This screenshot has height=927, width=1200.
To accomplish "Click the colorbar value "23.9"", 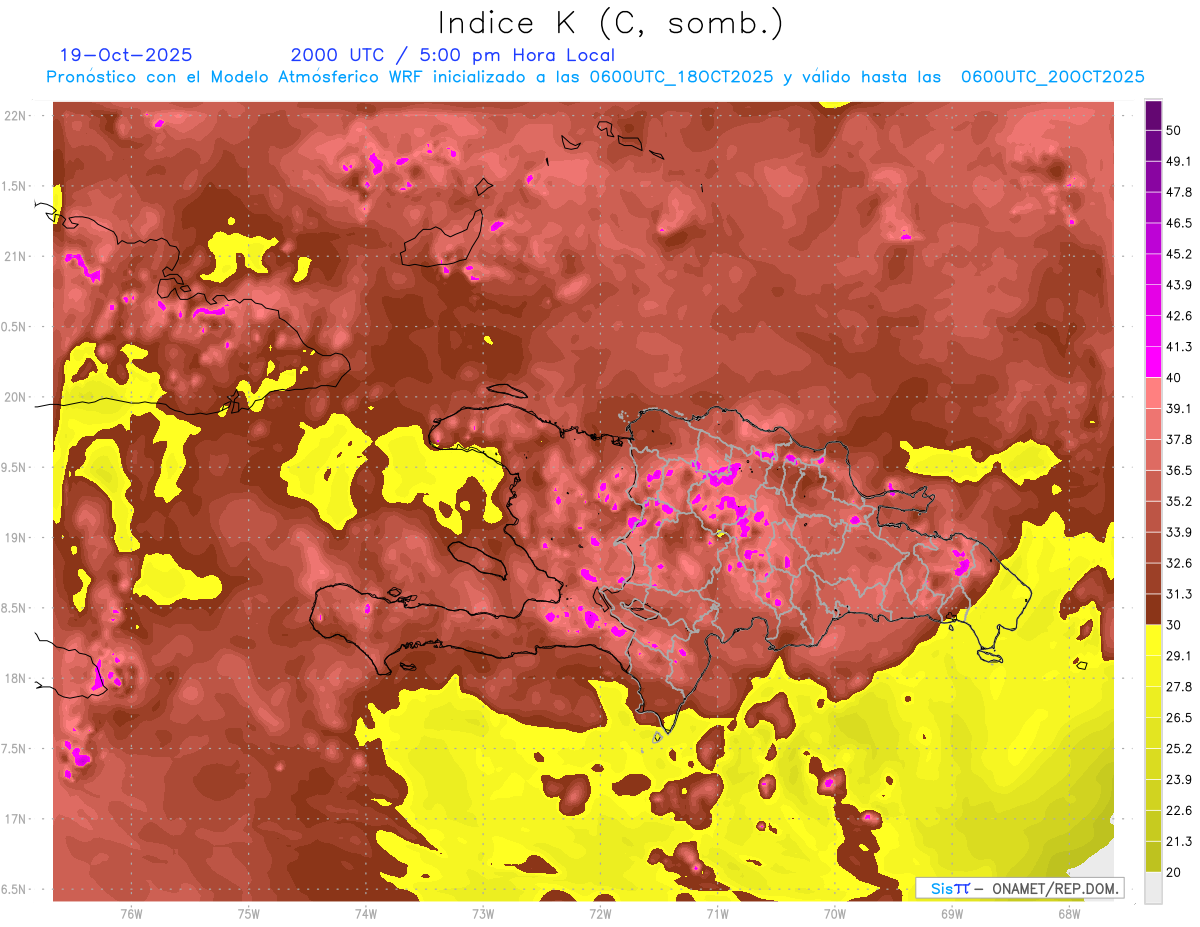I will tap(1178, 780).
